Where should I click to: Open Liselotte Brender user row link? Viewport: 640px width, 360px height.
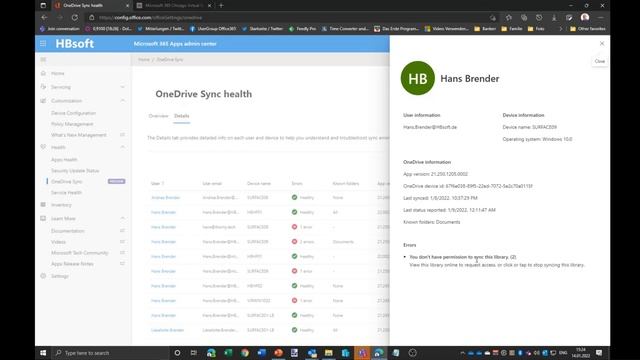point(167,330)
